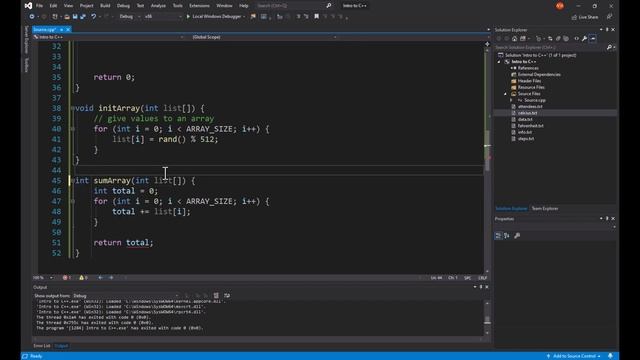
Task: Open Local Windows Debugger dropdown arrow
Action: point(244,17)
